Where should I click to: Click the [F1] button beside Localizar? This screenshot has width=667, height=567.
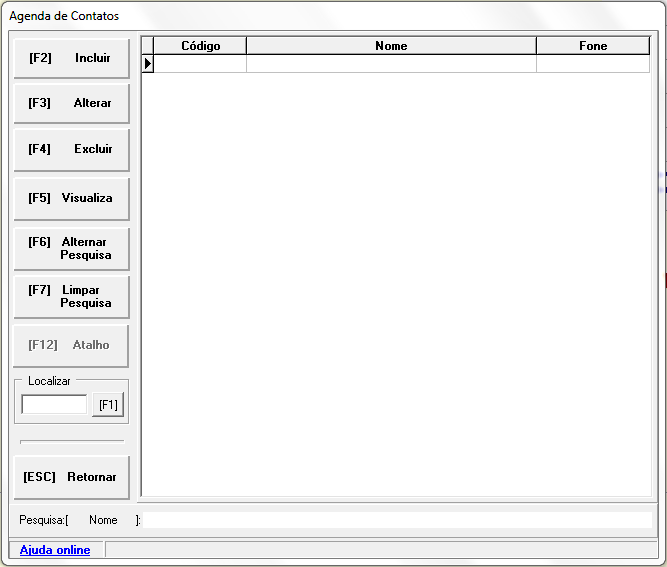(x=108, y=405)
